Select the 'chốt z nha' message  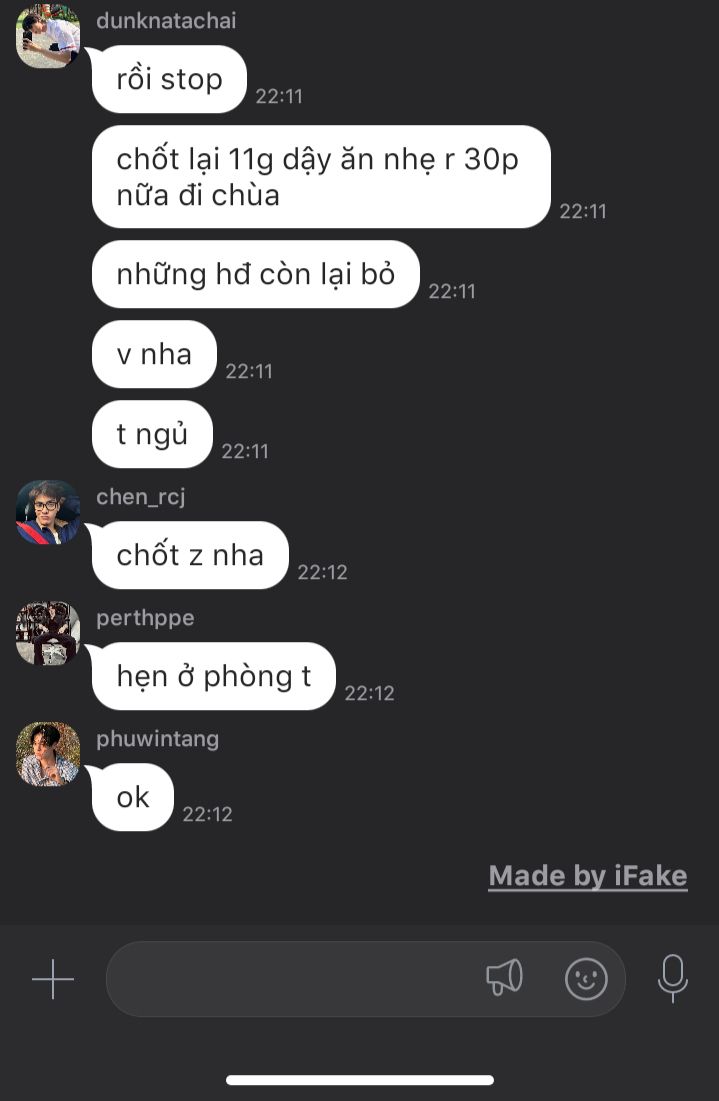190,555
